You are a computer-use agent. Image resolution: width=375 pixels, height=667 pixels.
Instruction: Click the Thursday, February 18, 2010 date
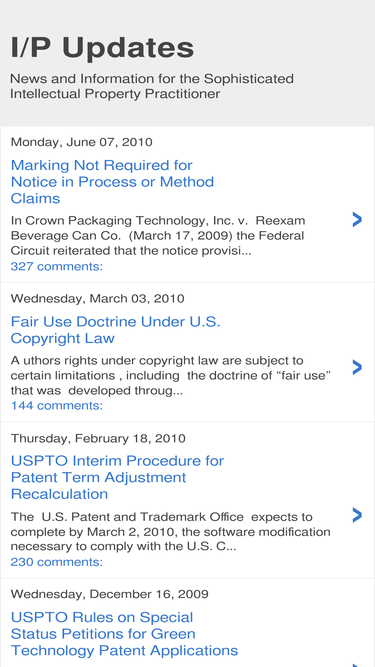click(98, 438)
